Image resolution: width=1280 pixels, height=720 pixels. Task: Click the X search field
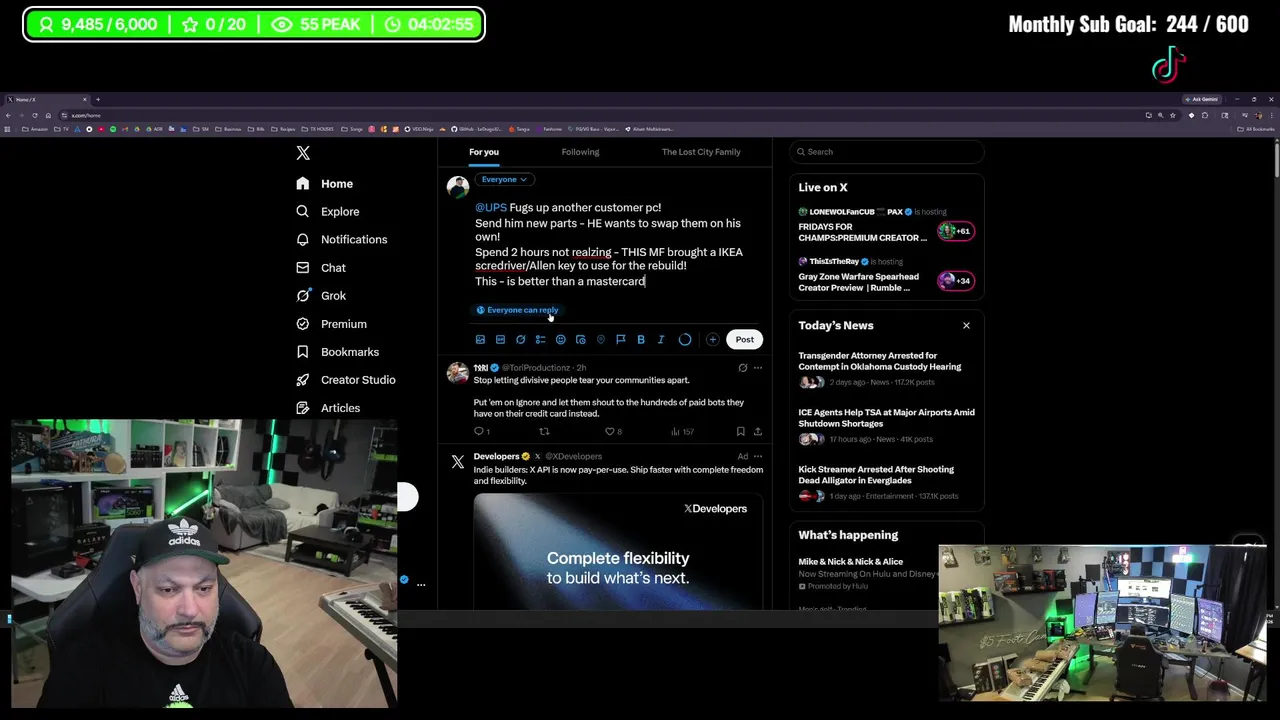click(886, 152)
